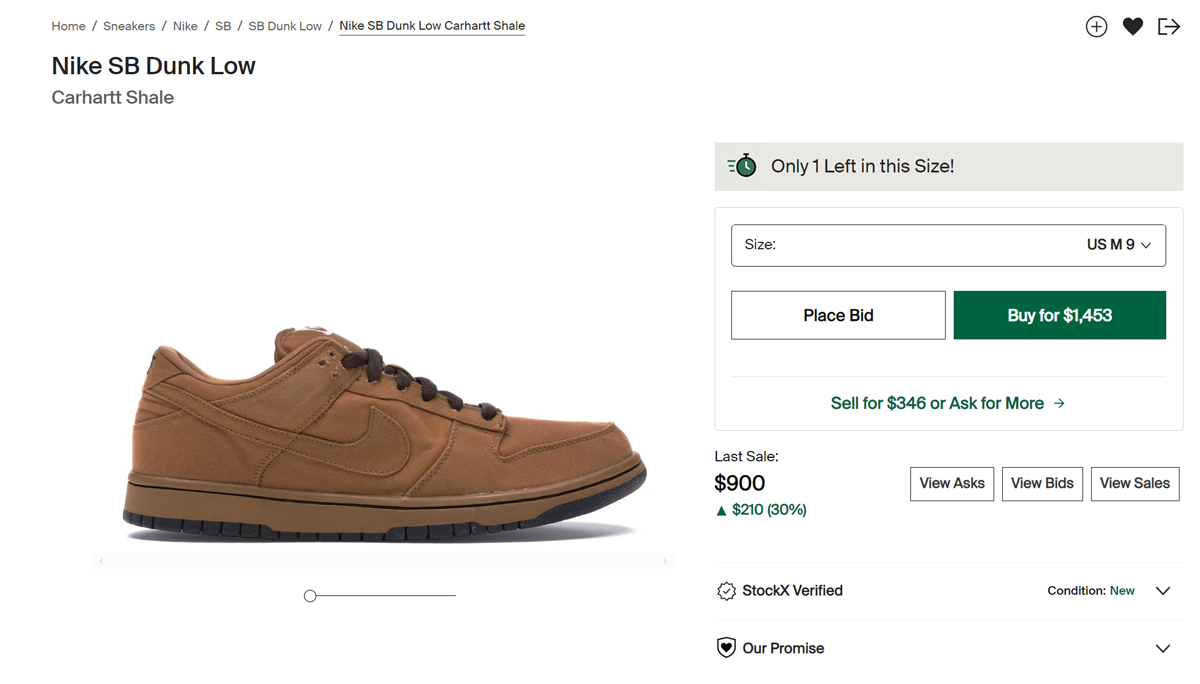Click the stopwatch icon in stock banner

tap(743, 166)
